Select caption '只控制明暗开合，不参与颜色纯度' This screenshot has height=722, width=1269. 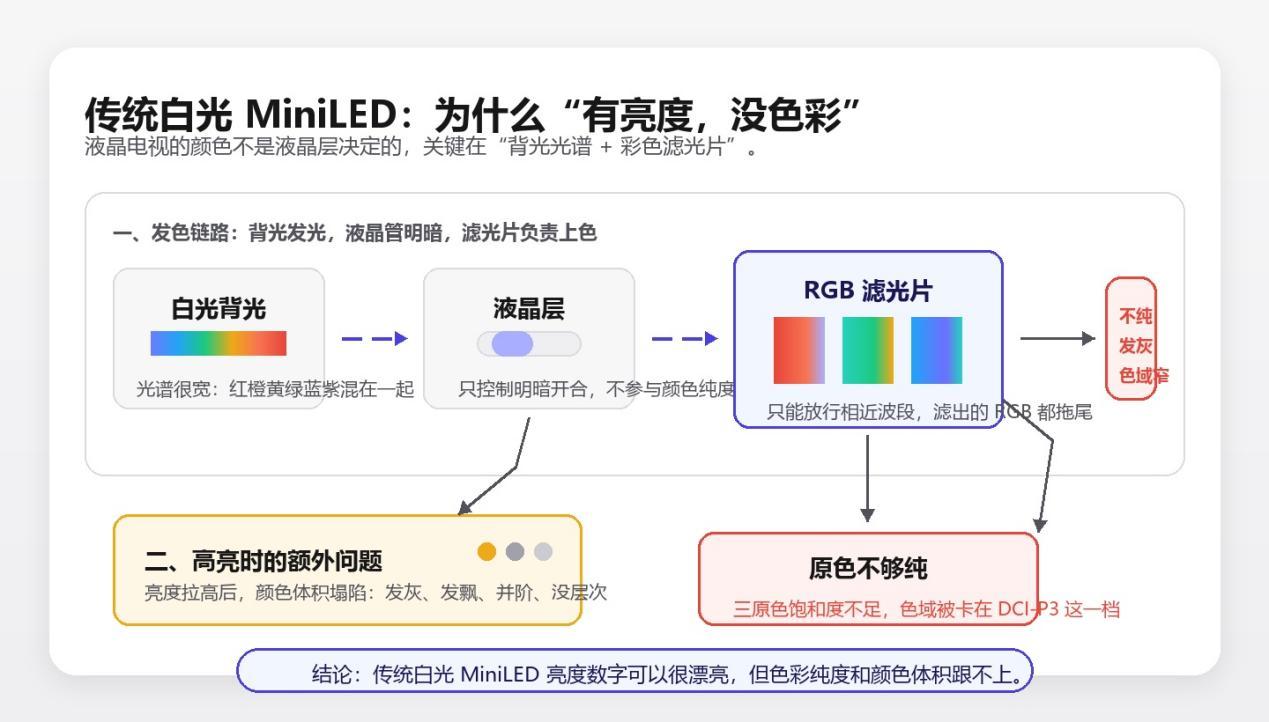(x=597, y=388)
